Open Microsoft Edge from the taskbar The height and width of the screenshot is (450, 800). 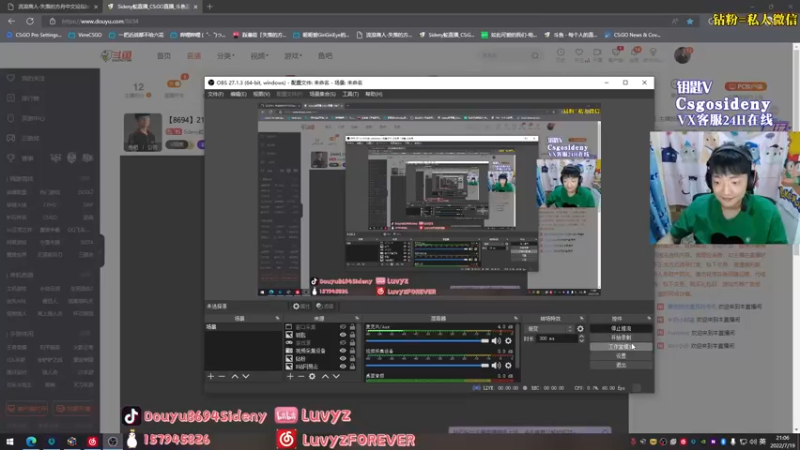pos(31,441)
